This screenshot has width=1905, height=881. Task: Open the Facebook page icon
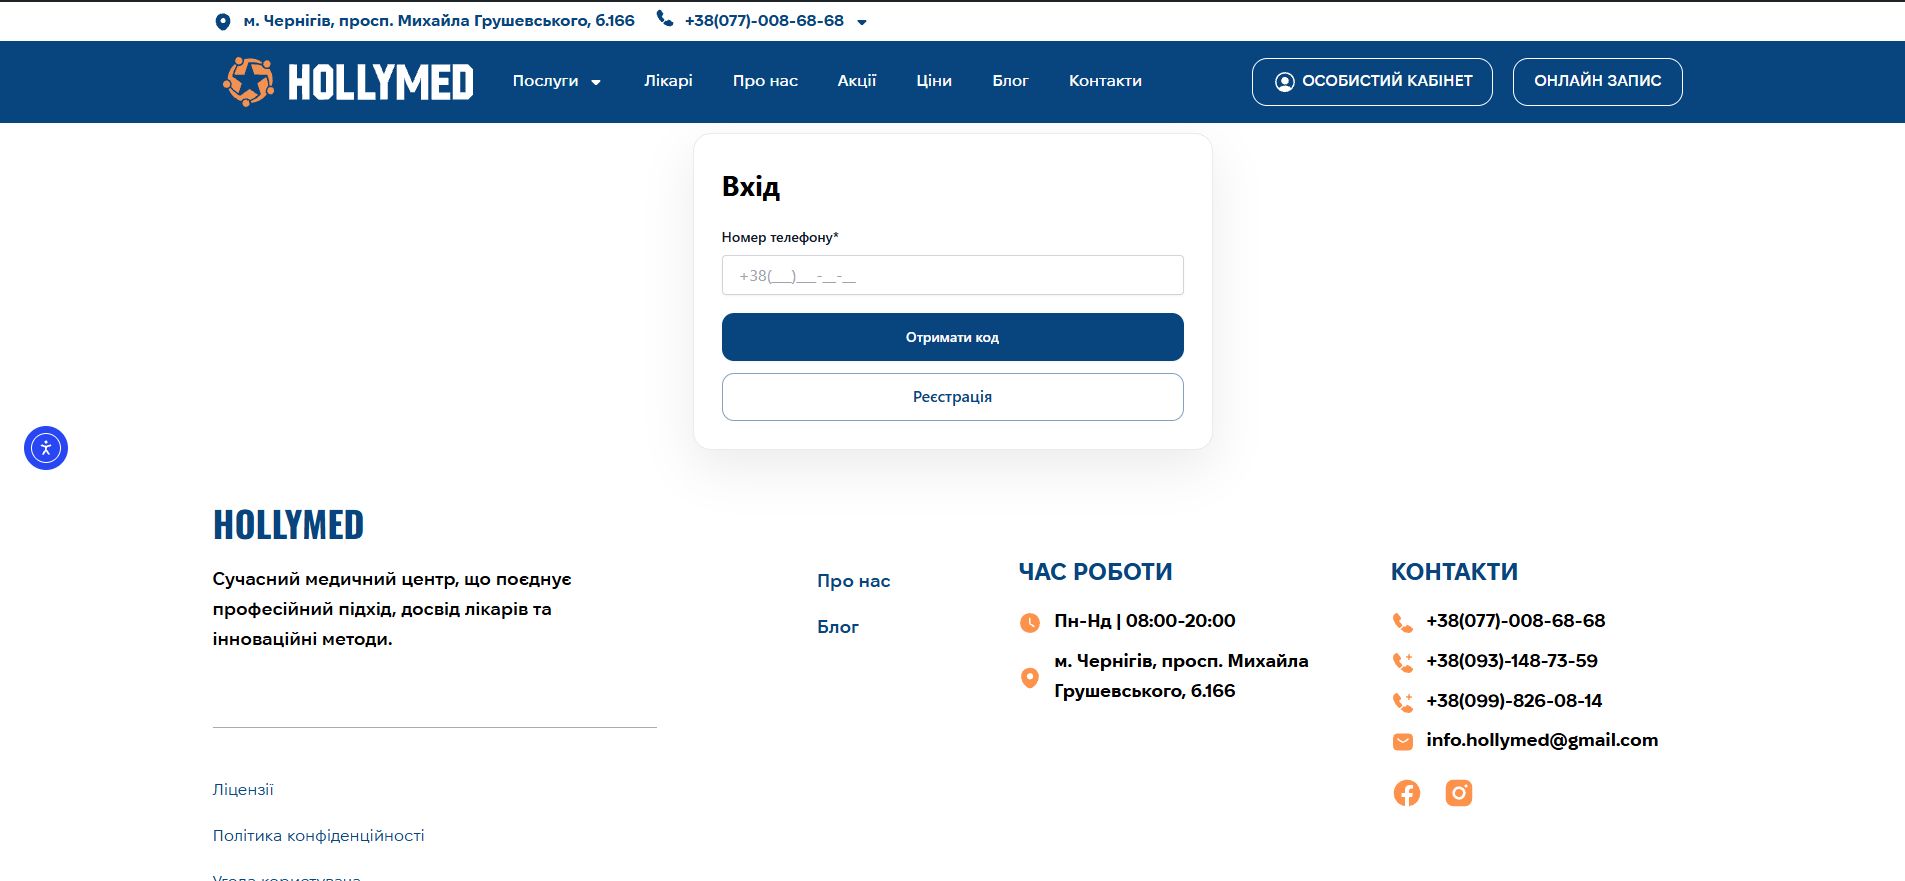point(1406,793)
